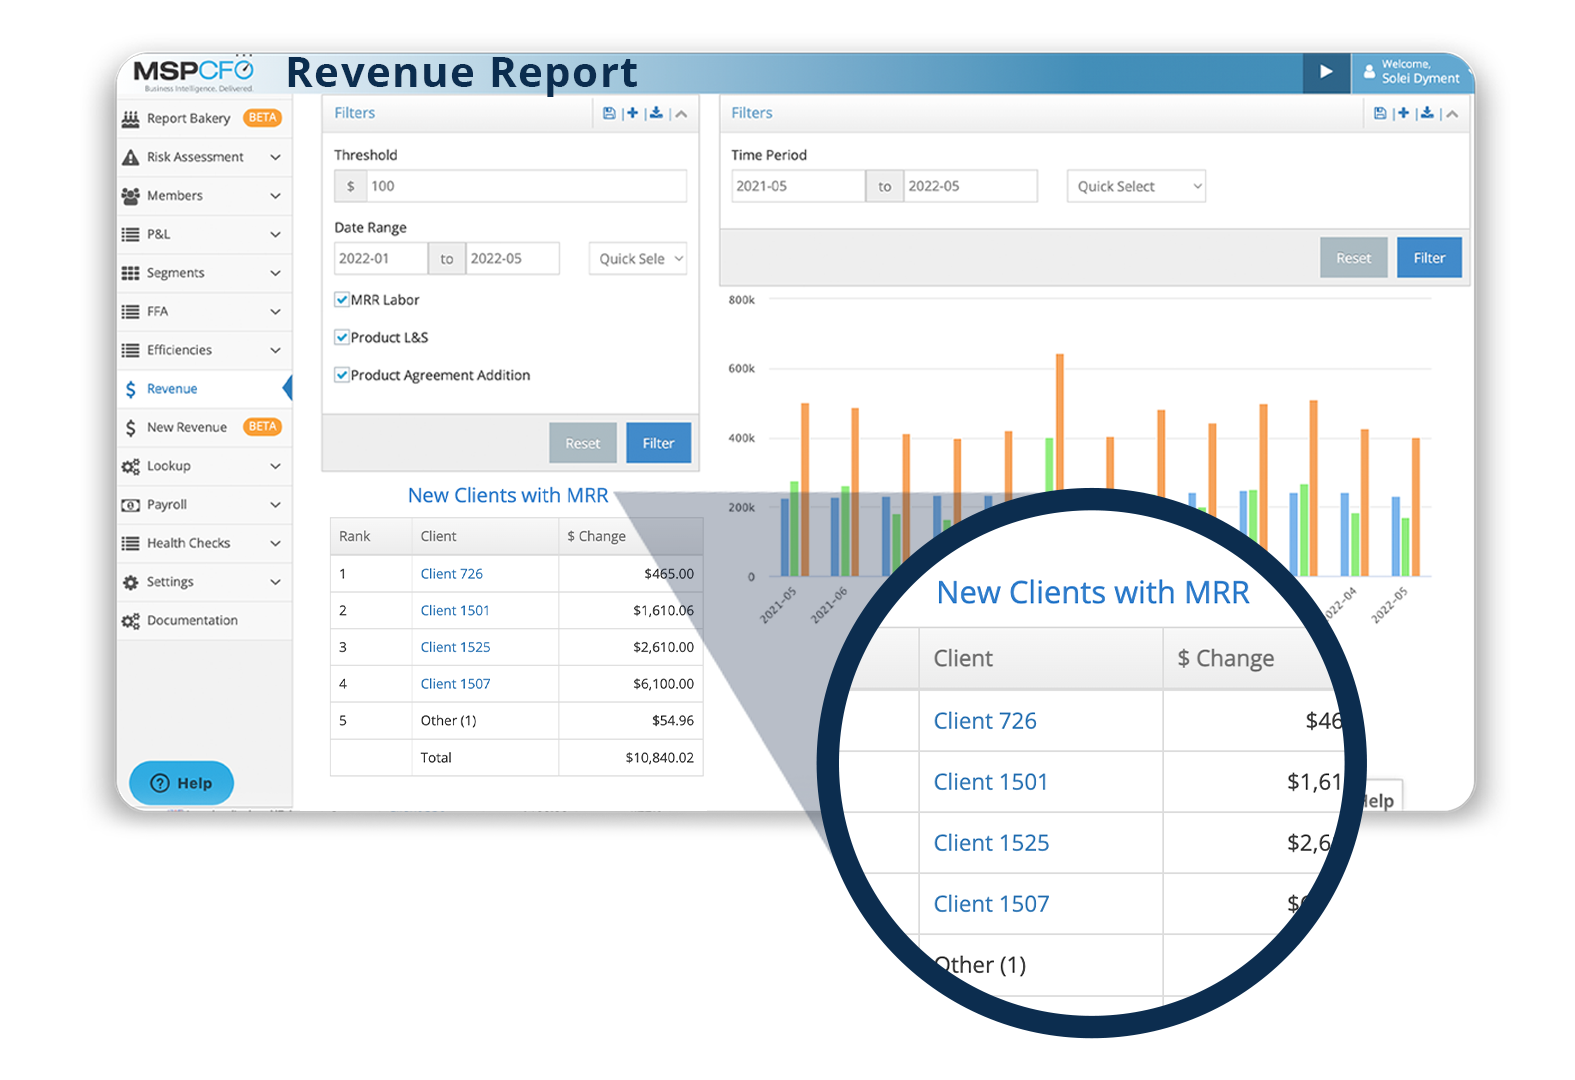Click the $2,610.00 change value
Screen dimensions: 1575x1080
[663, 647]
